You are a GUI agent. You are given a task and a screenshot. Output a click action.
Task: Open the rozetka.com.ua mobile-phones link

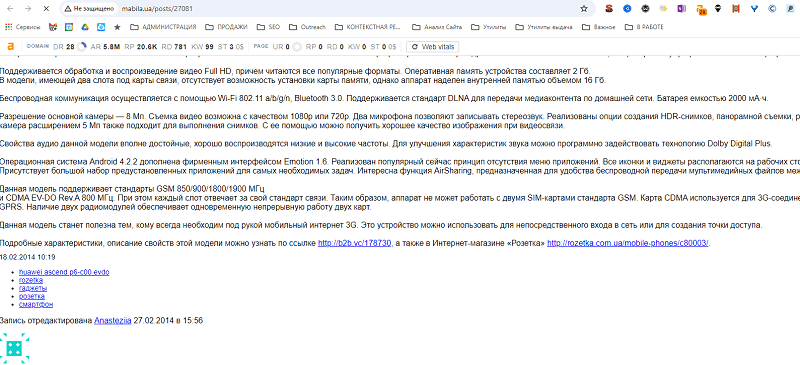(x=628, y=244)
